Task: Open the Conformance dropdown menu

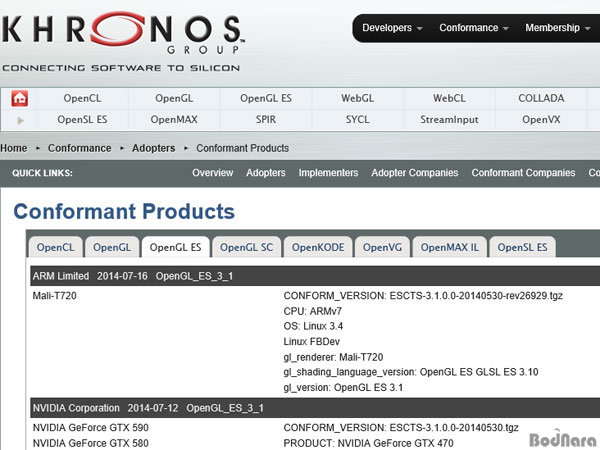Action: [474, 28]
